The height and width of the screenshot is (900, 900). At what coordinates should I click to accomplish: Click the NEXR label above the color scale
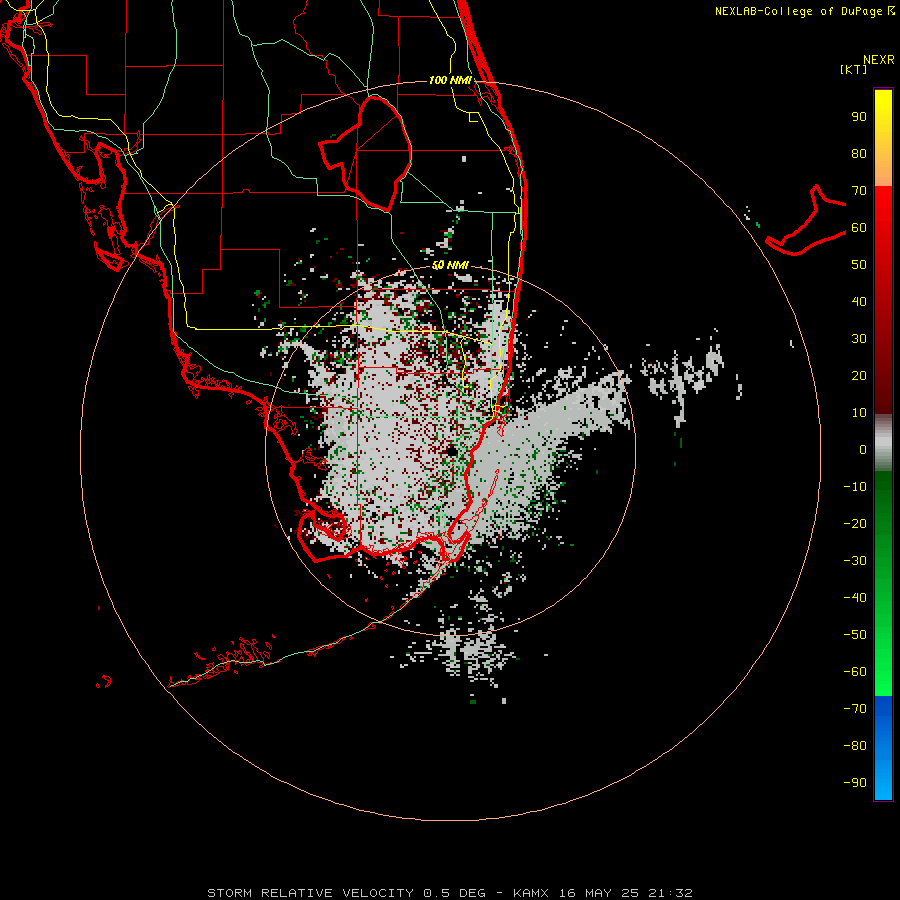click(879, 60)
